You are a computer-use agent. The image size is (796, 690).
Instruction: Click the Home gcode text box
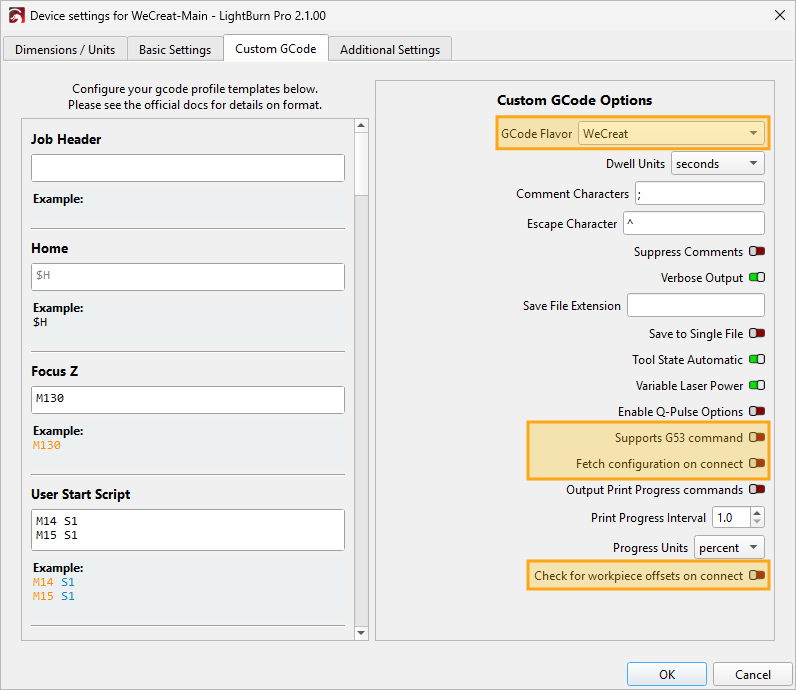(x=188, y=277)
